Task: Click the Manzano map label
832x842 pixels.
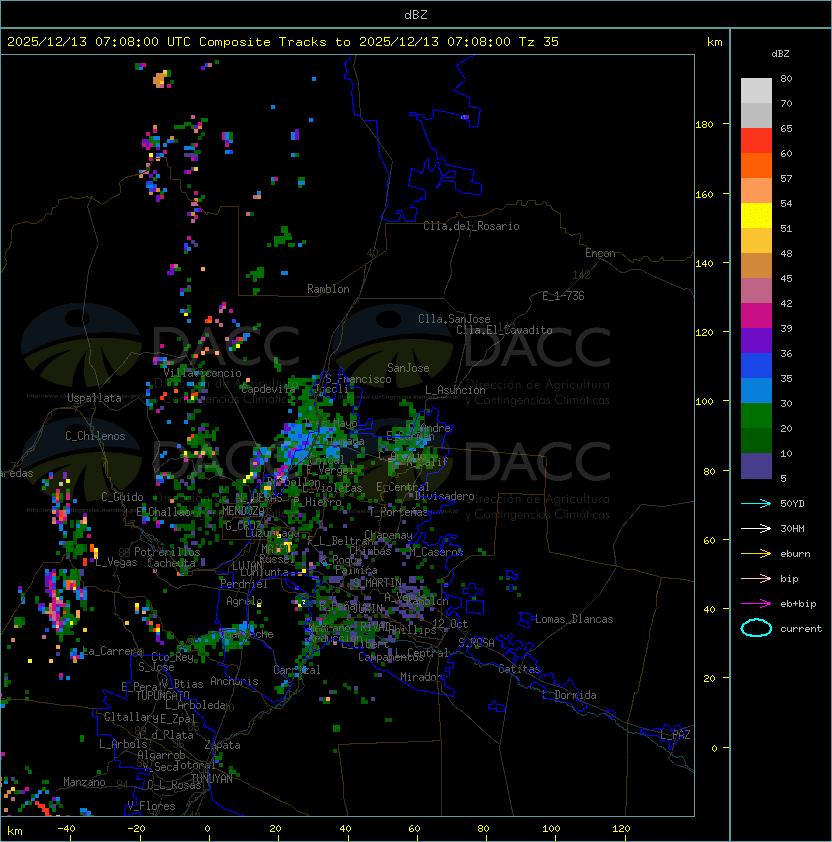Action: [84, 782]
